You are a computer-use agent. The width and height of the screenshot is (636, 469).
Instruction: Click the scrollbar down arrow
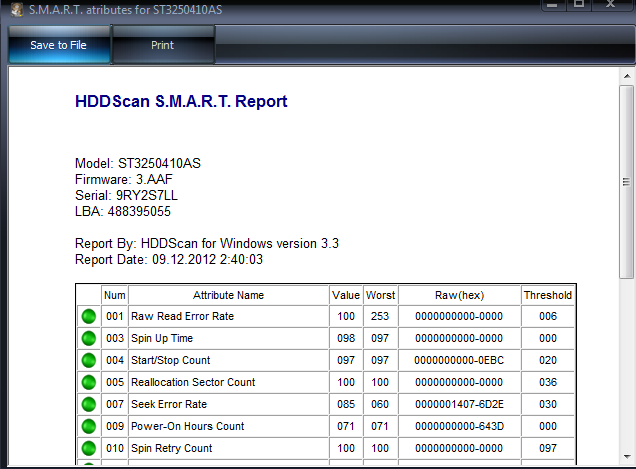coord(627,456)
